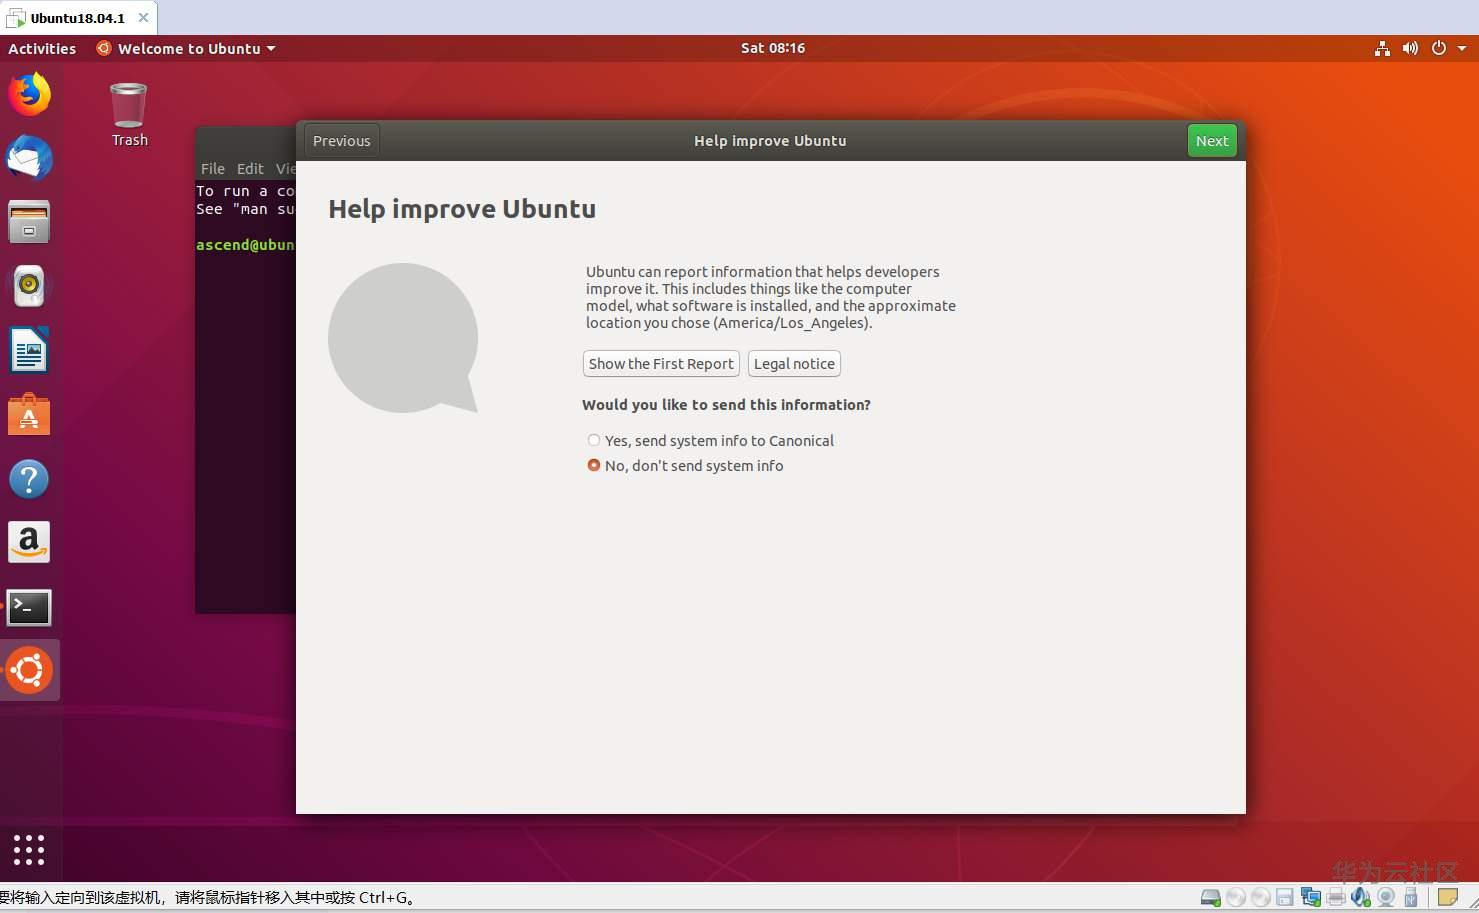Viewport: 1479px width, 913px height.
Task: Click the second CD/DVD drive status icon
Action: pos(1261,898)
